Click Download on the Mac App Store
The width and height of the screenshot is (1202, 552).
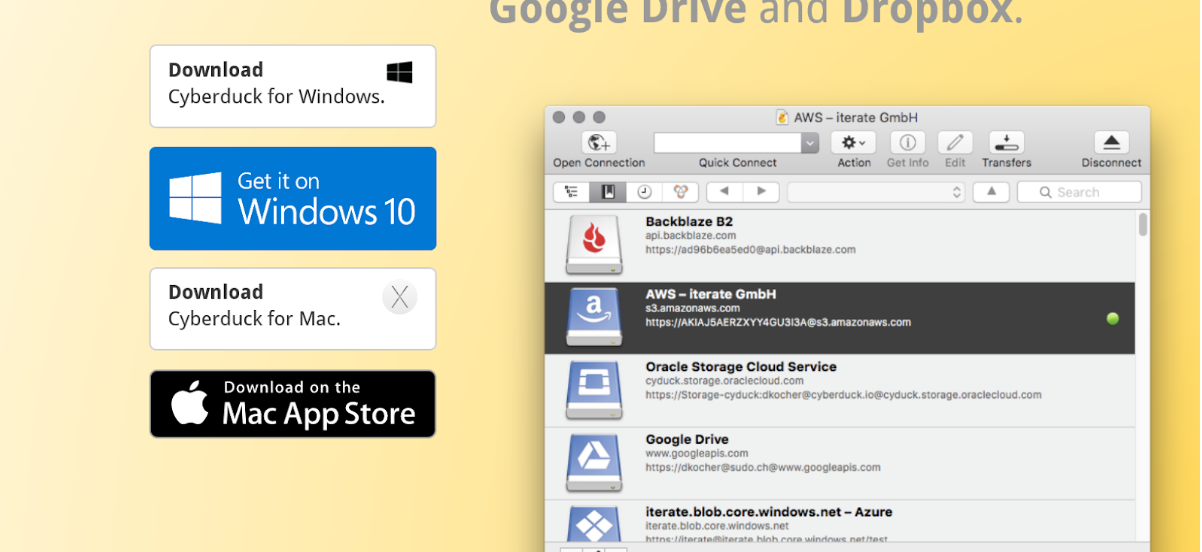pyautogui.click(x=292, y=404)
